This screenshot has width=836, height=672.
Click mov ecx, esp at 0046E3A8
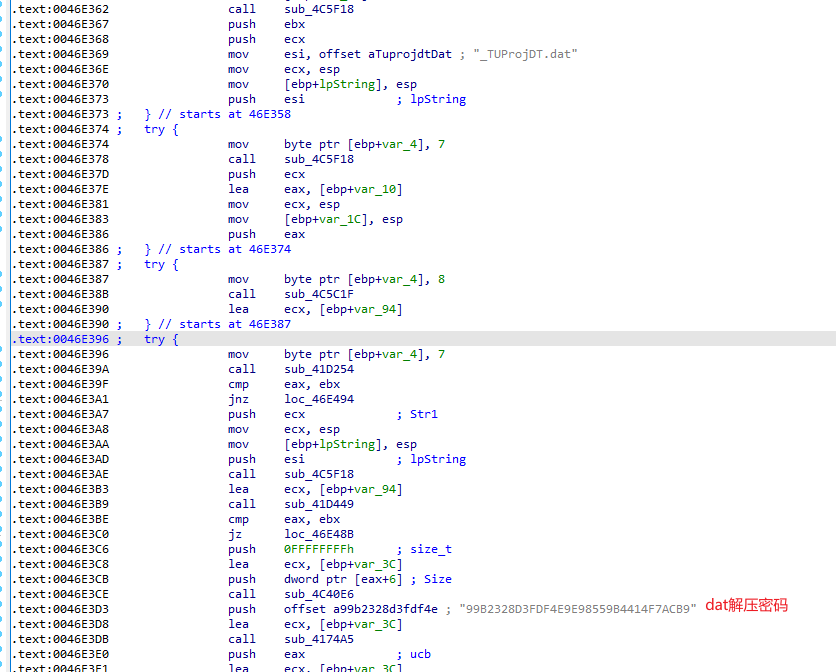(284, 429)
